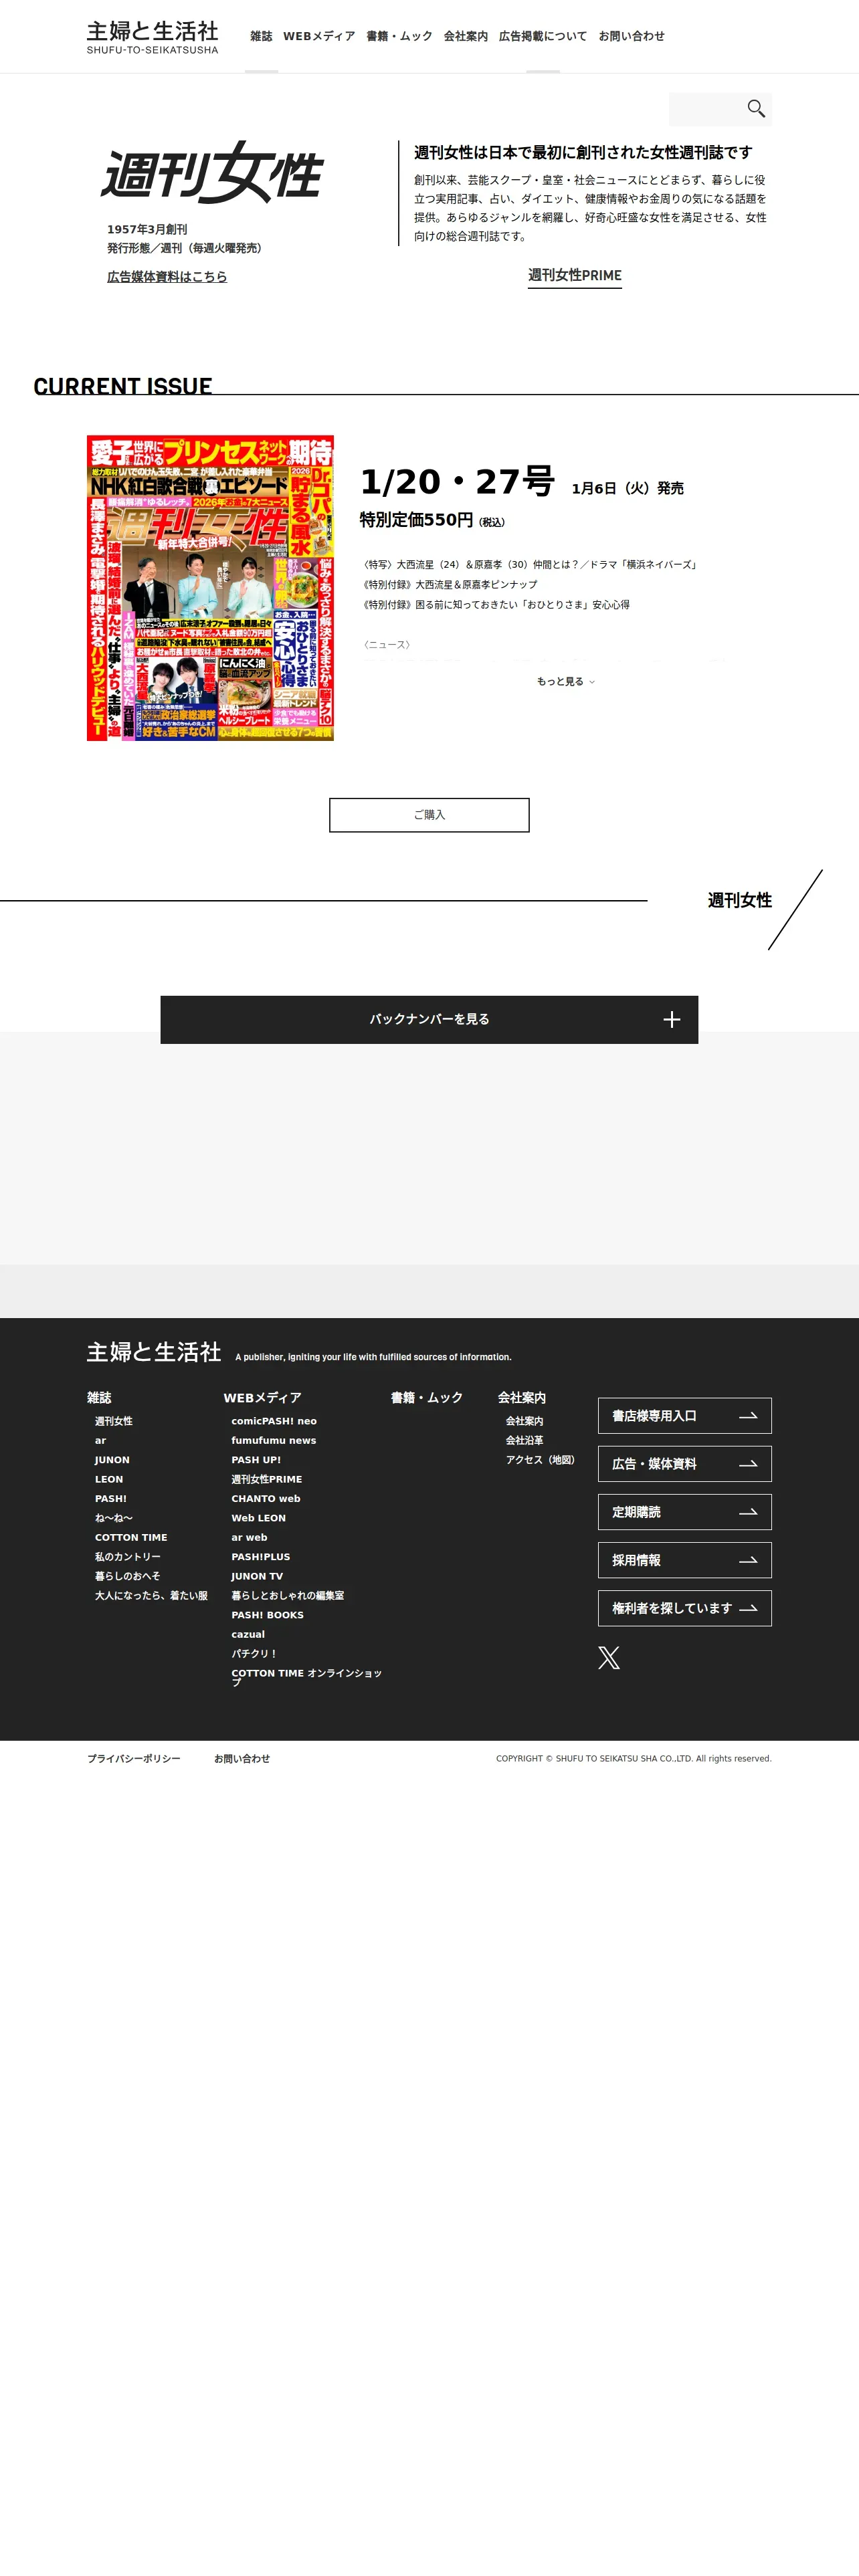Screen dimensions: 859x2576
Task: Click the 週刊女性 magazine title logo
Action: pos(212,172)
